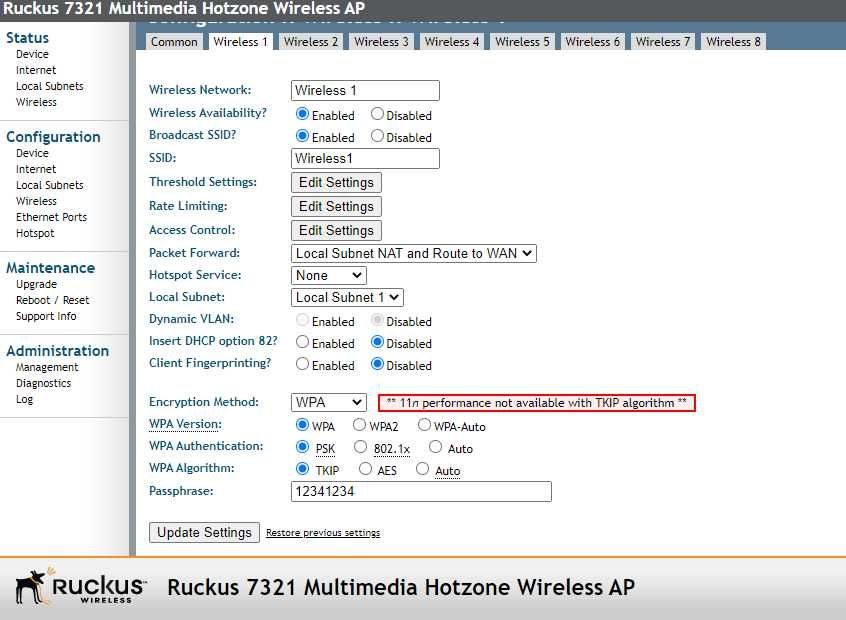Switch to the Wireless 8 tab
Image resolution: width=846 pixels, height=620 pixels.
(733, 42)
